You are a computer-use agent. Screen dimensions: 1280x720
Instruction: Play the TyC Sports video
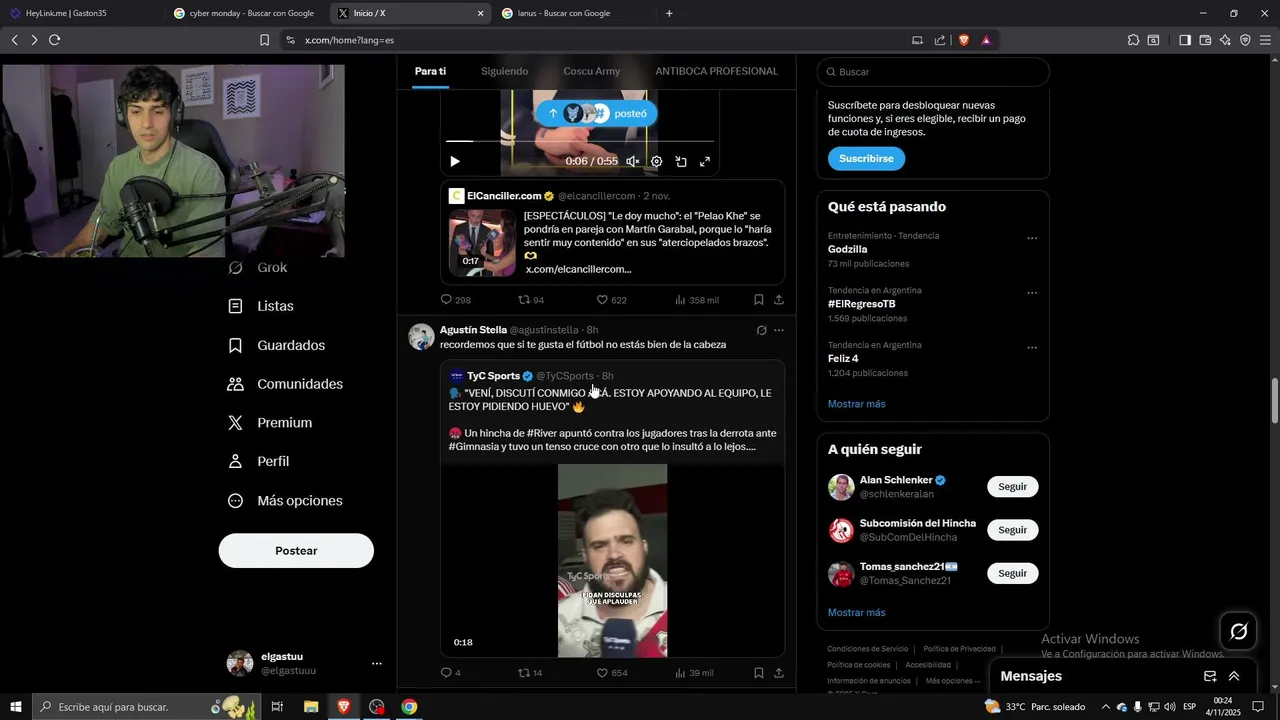tap(612, 560)
